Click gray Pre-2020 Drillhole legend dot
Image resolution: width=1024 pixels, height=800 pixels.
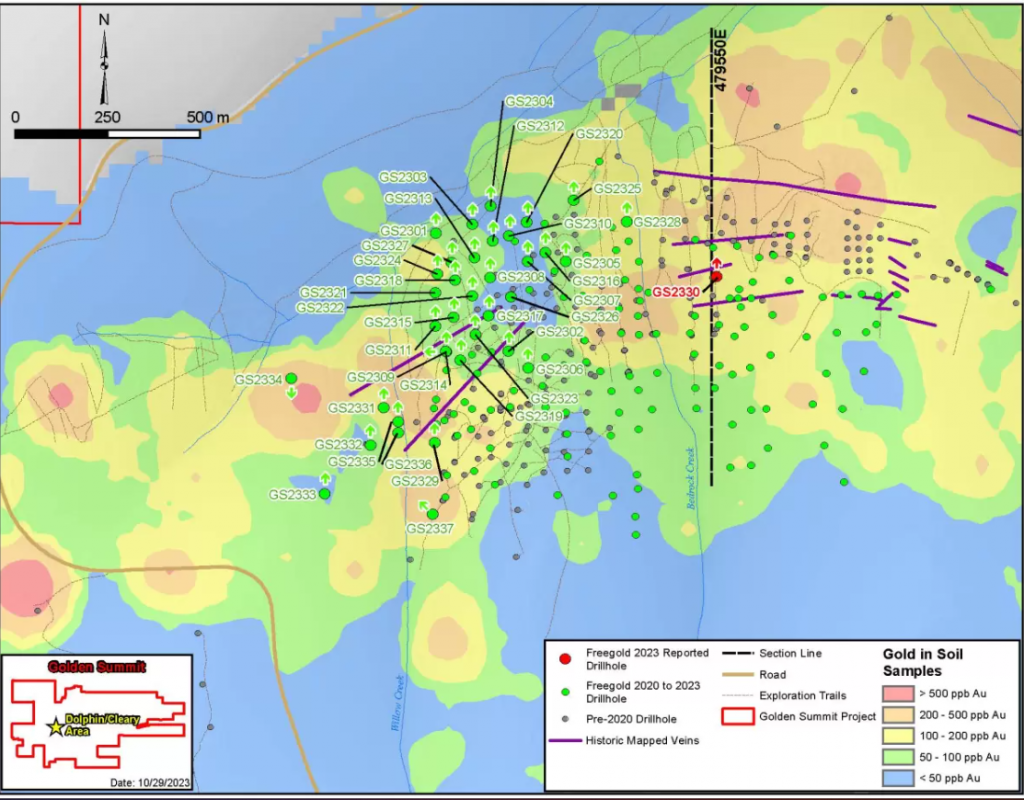tap(565, 719)
